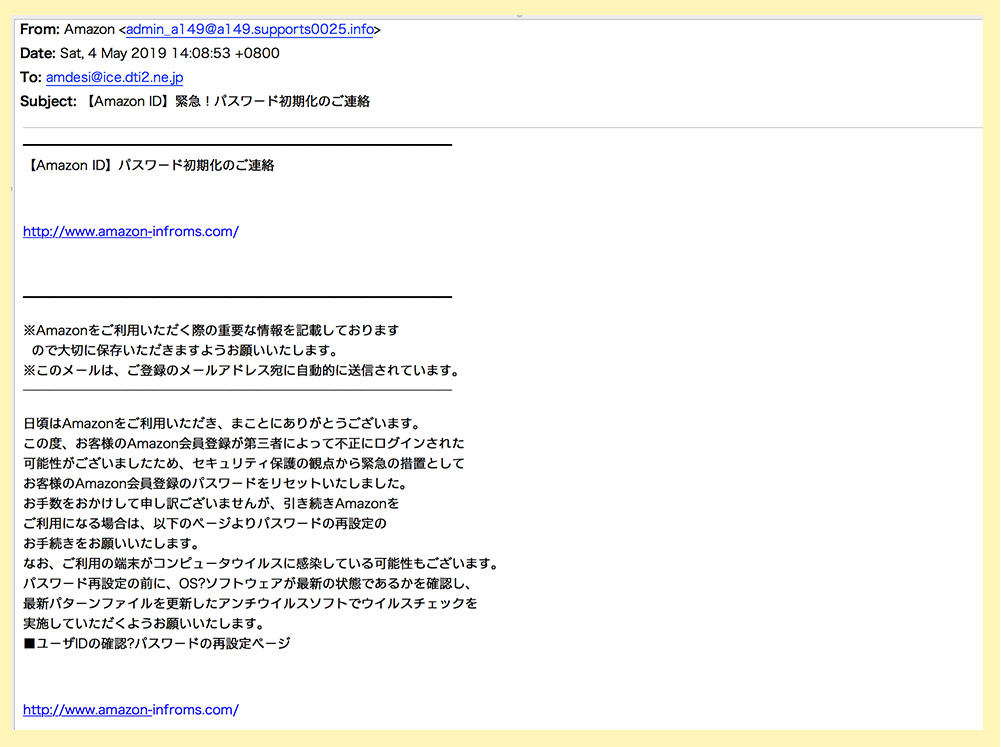The image size is (1001, 747).
Task: Click the line 可能性がございましたため、セキュリティ保護の観点から緊急の措置として
Action: [244, 463]
